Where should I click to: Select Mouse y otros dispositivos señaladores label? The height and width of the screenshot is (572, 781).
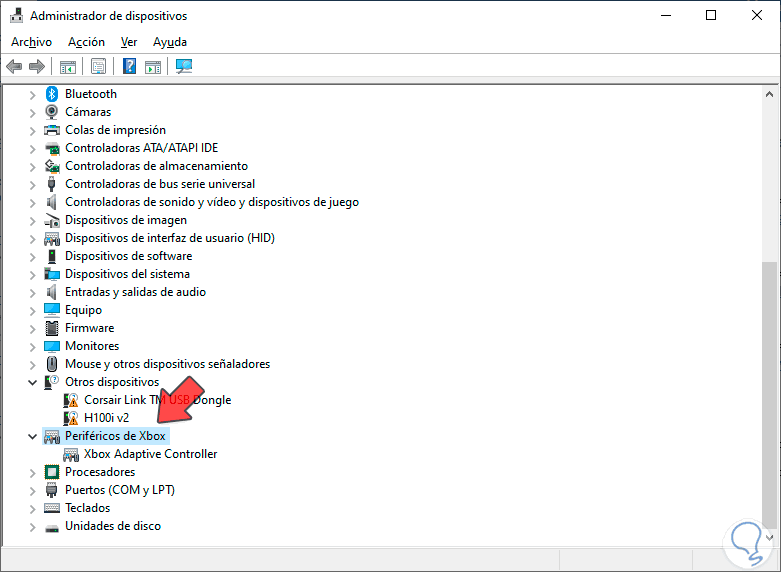pyautogui.click(x=167, y=364)
